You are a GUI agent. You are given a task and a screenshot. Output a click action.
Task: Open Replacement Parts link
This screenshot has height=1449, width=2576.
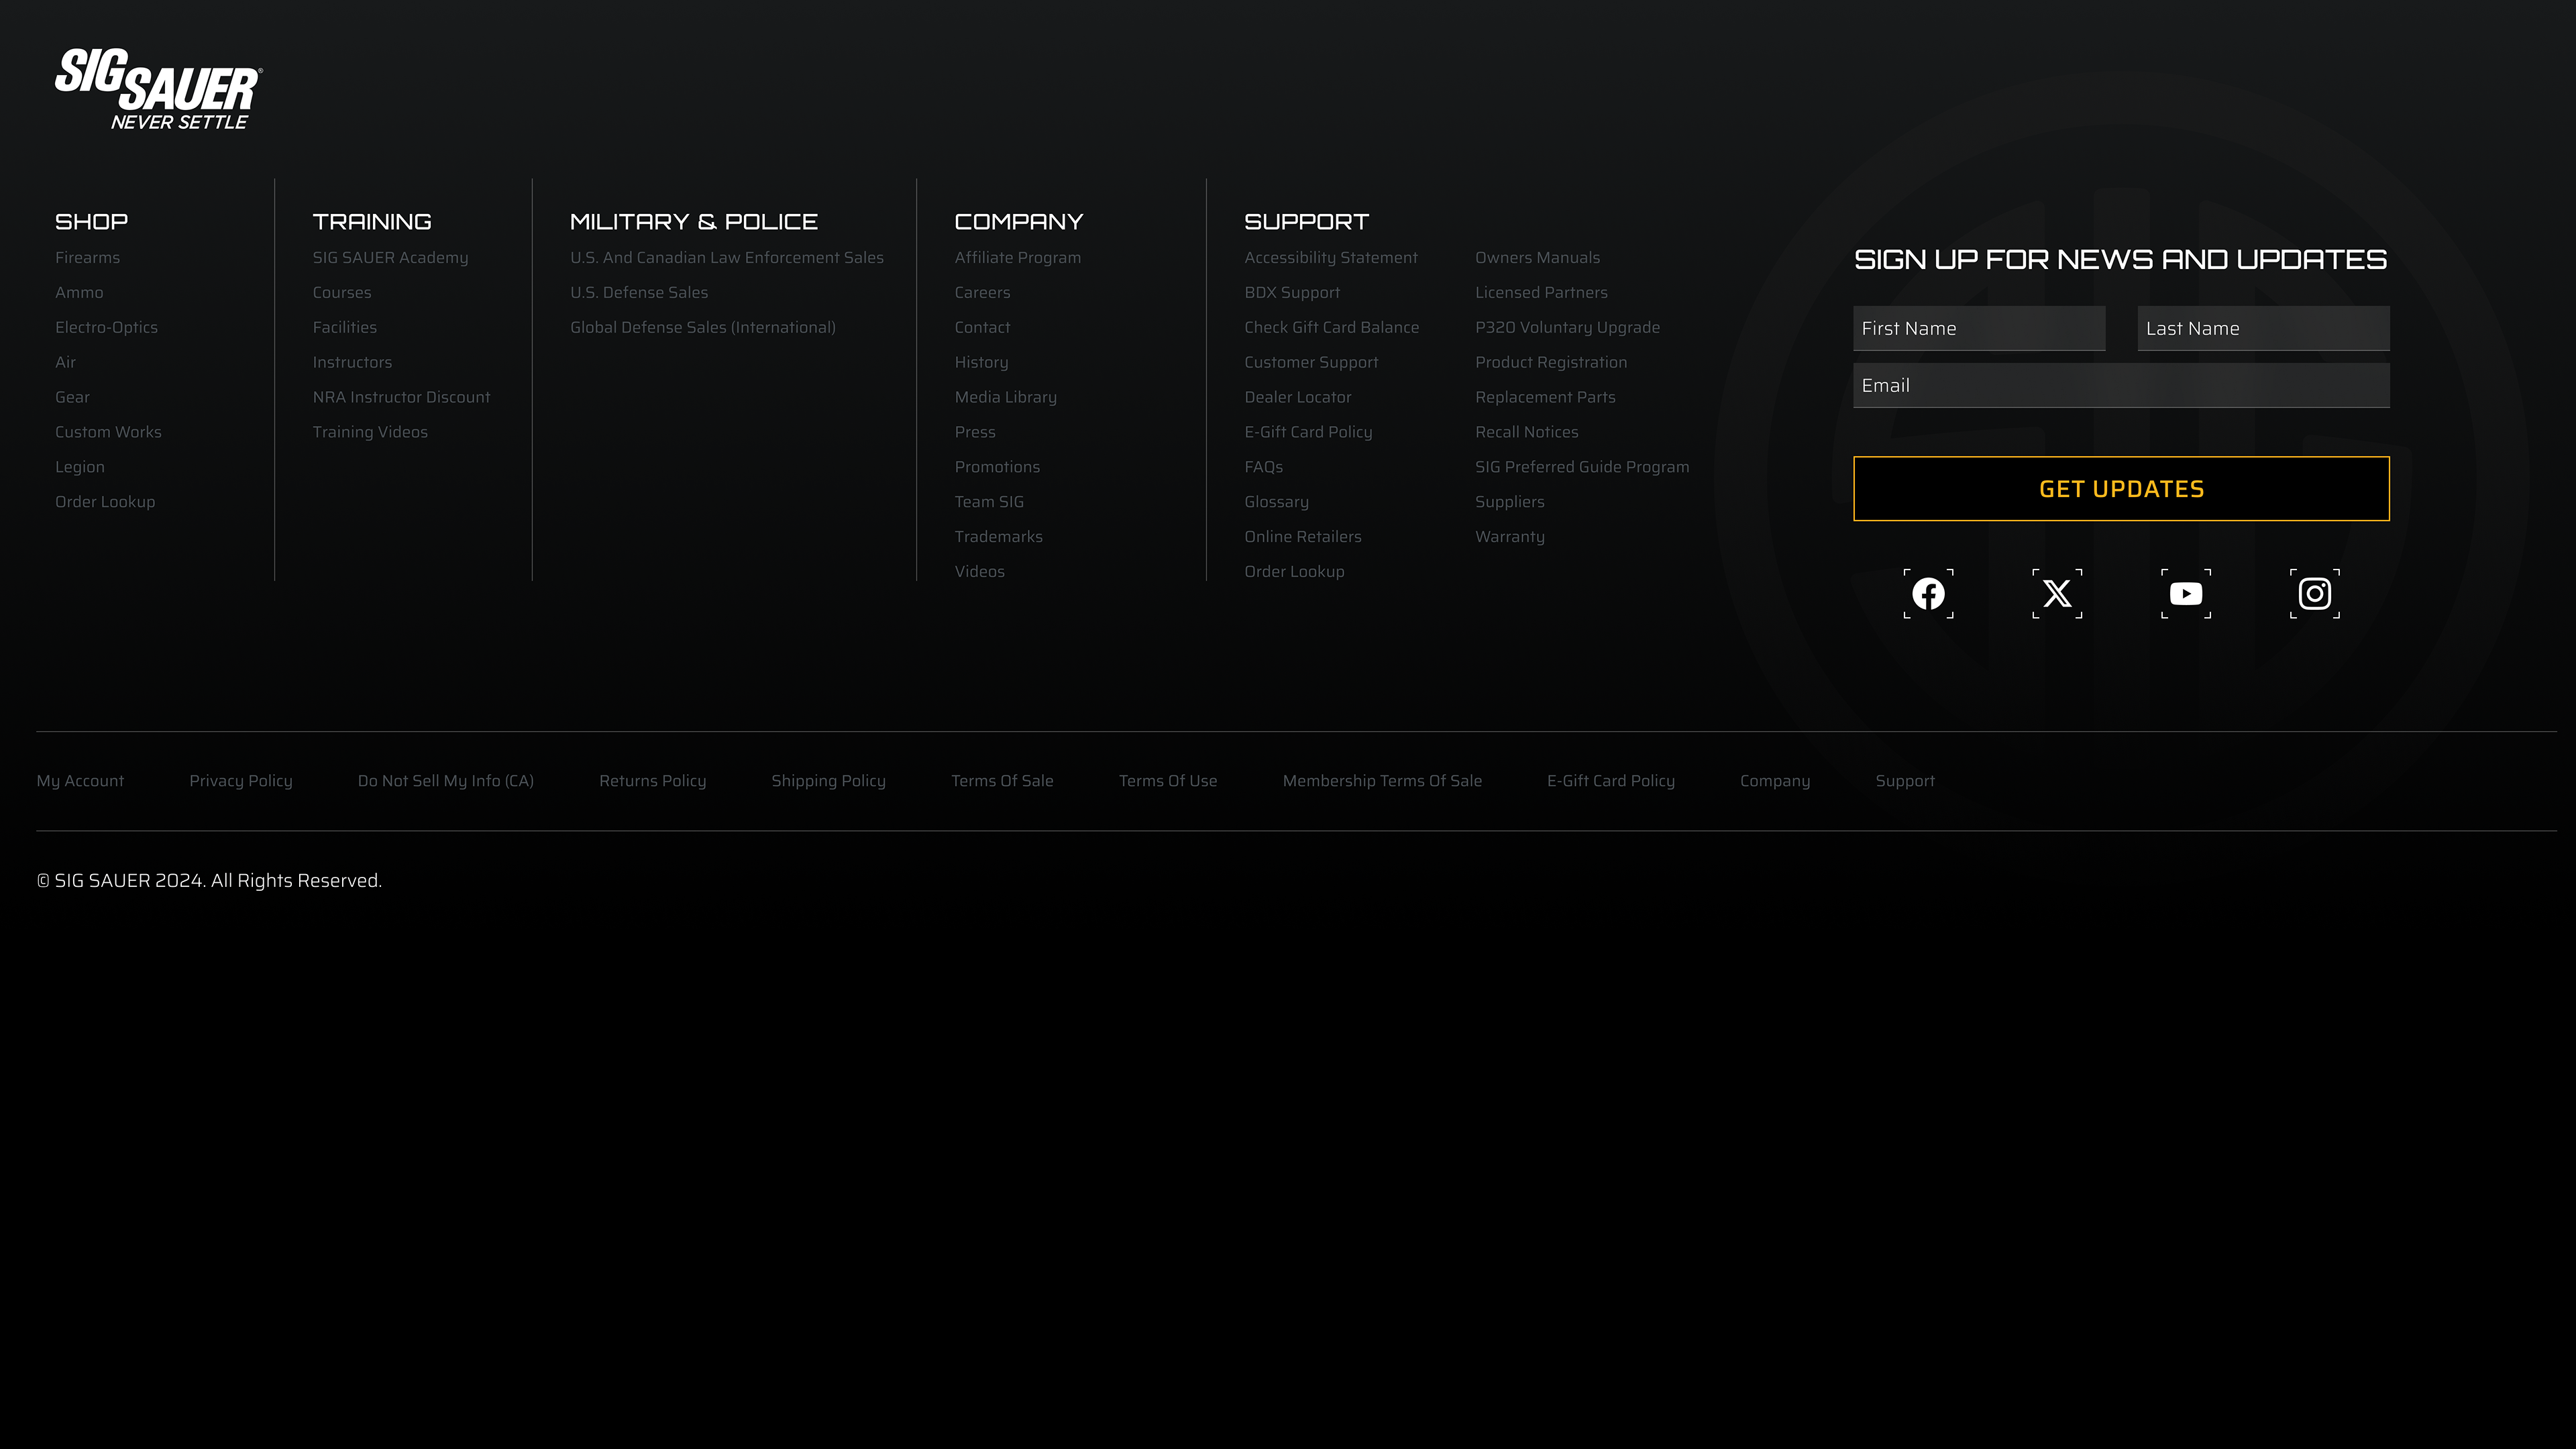[x=1546, y=398]
